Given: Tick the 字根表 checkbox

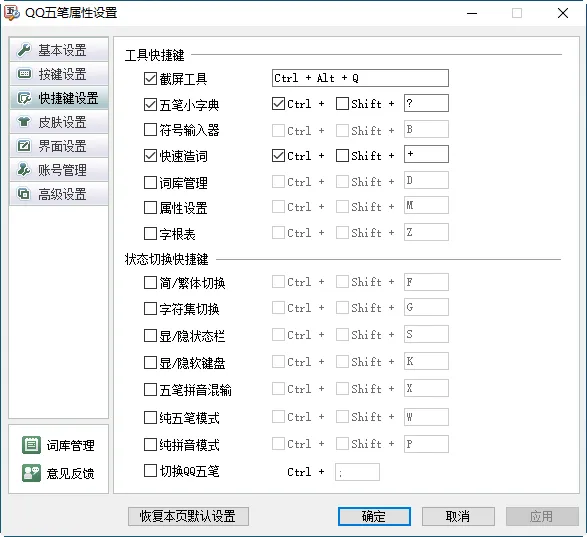Looking at the screenshot, I should pyautogui.click(x=150, y=233).
